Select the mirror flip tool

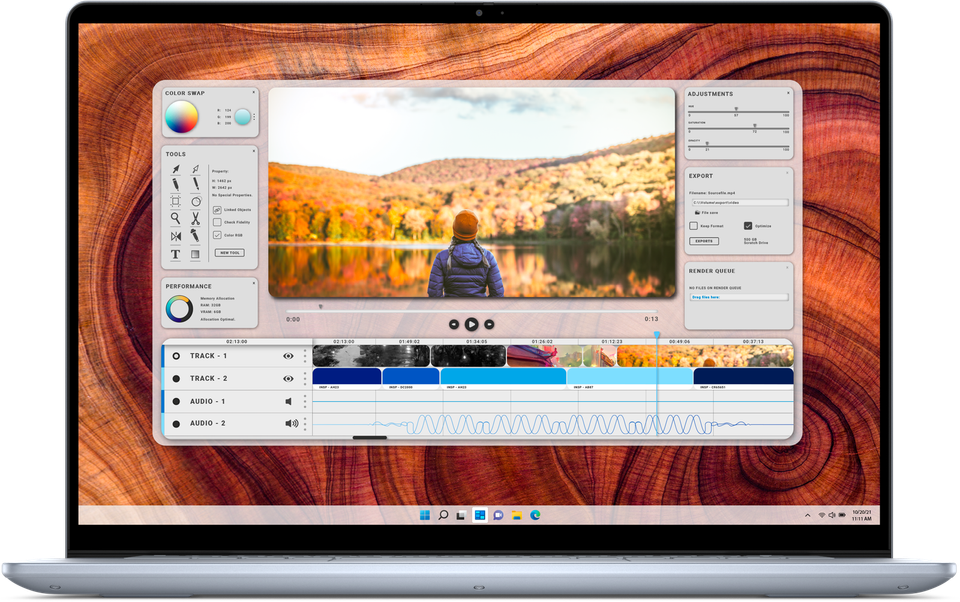pos(176,236)
